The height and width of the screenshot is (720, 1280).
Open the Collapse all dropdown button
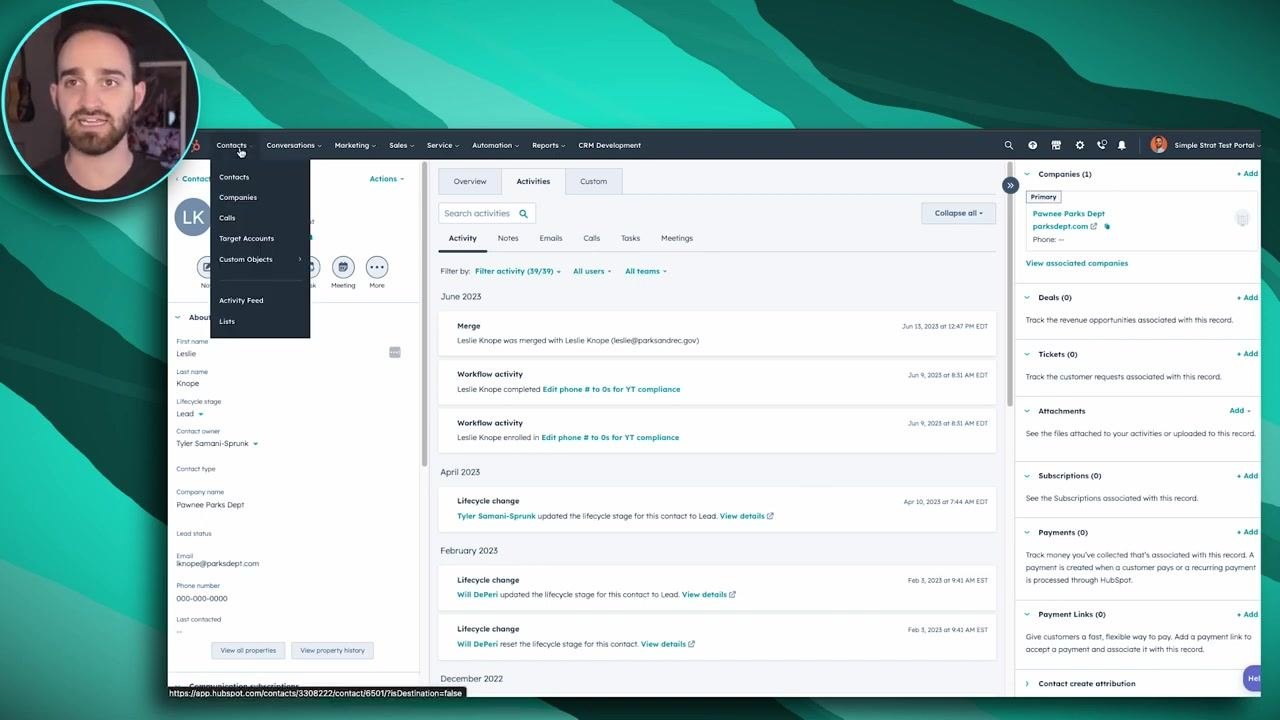(958, 213)
